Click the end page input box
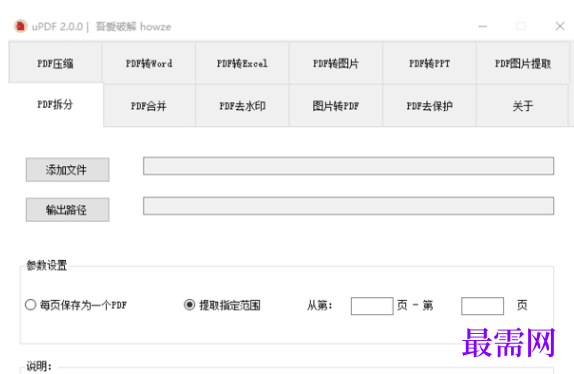 coord(482,306)
